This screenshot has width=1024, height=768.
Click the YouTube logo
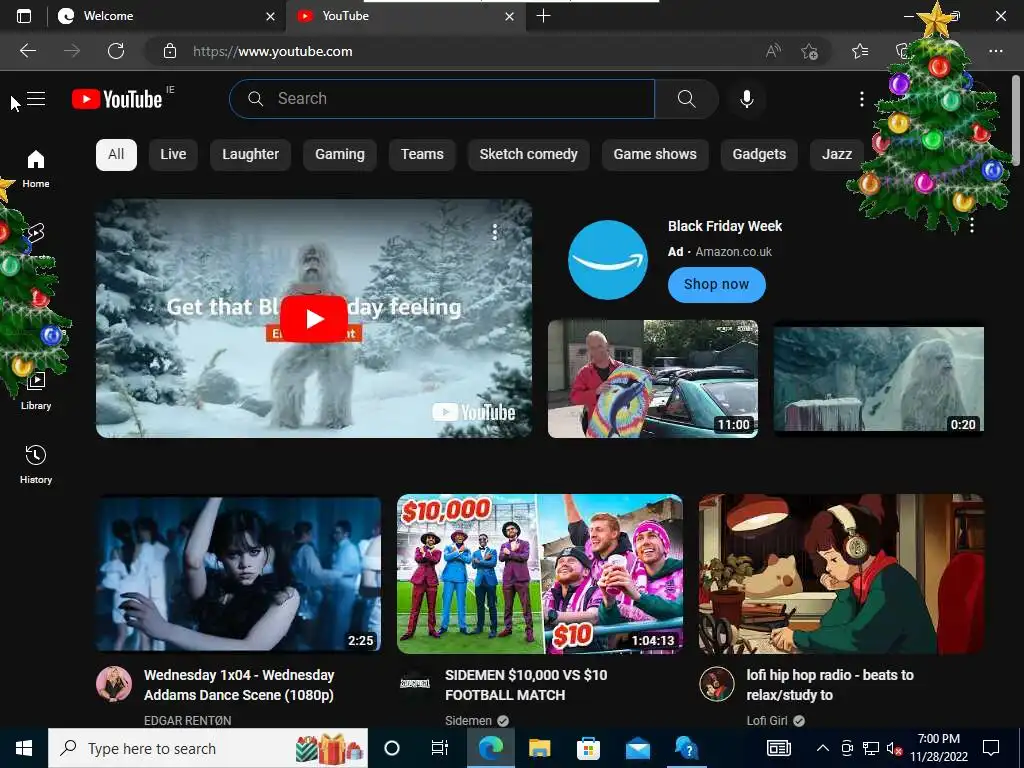117,99
